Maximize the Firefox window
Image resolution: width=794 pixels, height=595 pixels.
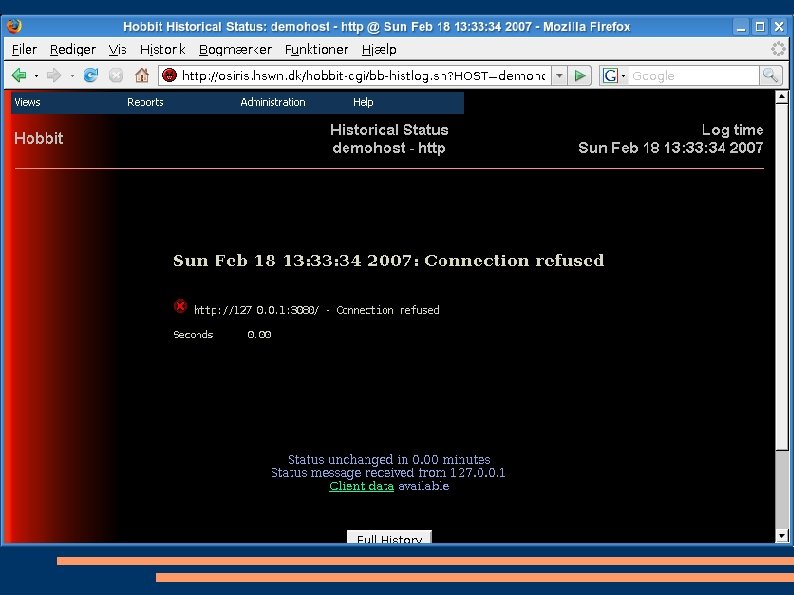click(x=760, y=27)
